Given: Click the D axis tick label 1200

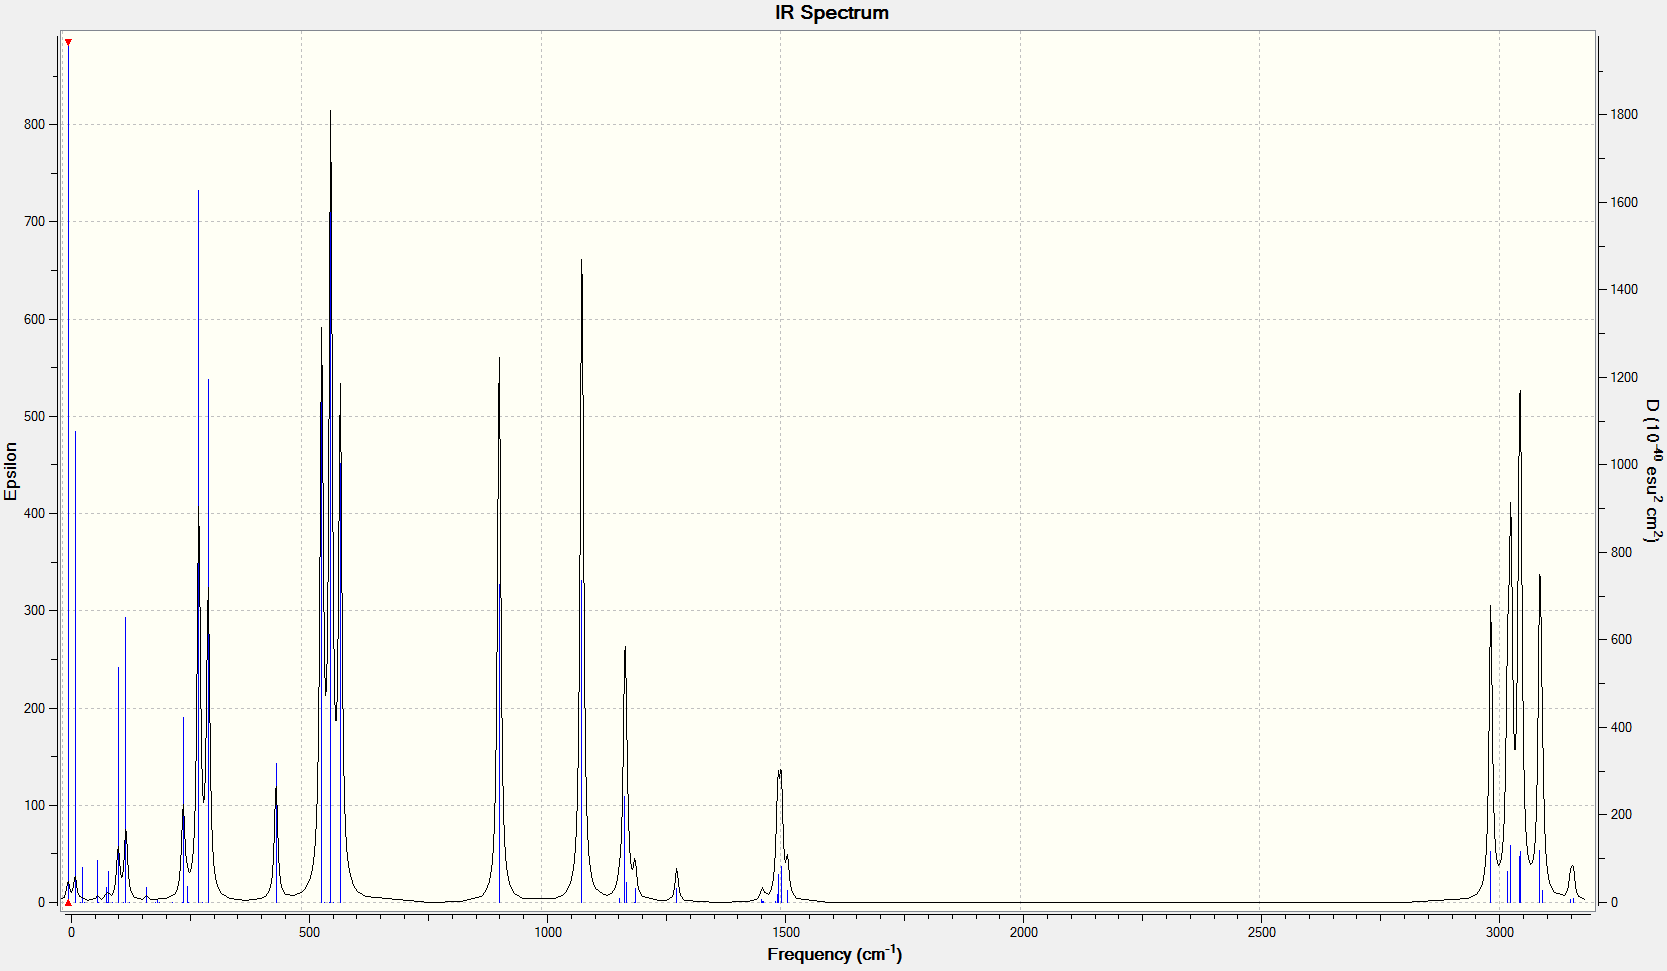Looking at the screenshot, I should 1624,377.
